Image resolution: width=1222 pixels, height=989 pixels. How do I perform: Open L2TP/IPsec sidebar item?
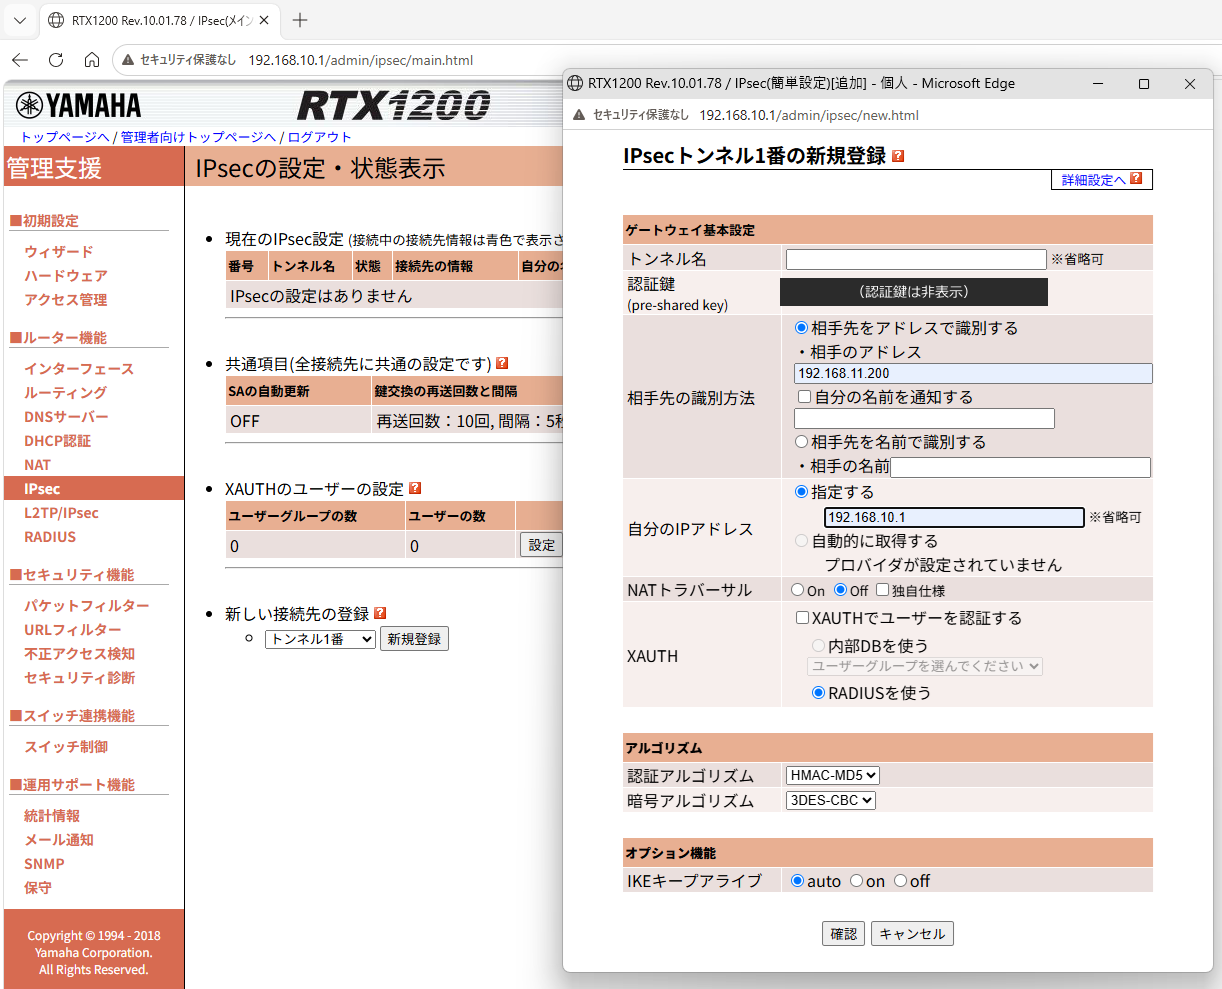pos(61,512)
